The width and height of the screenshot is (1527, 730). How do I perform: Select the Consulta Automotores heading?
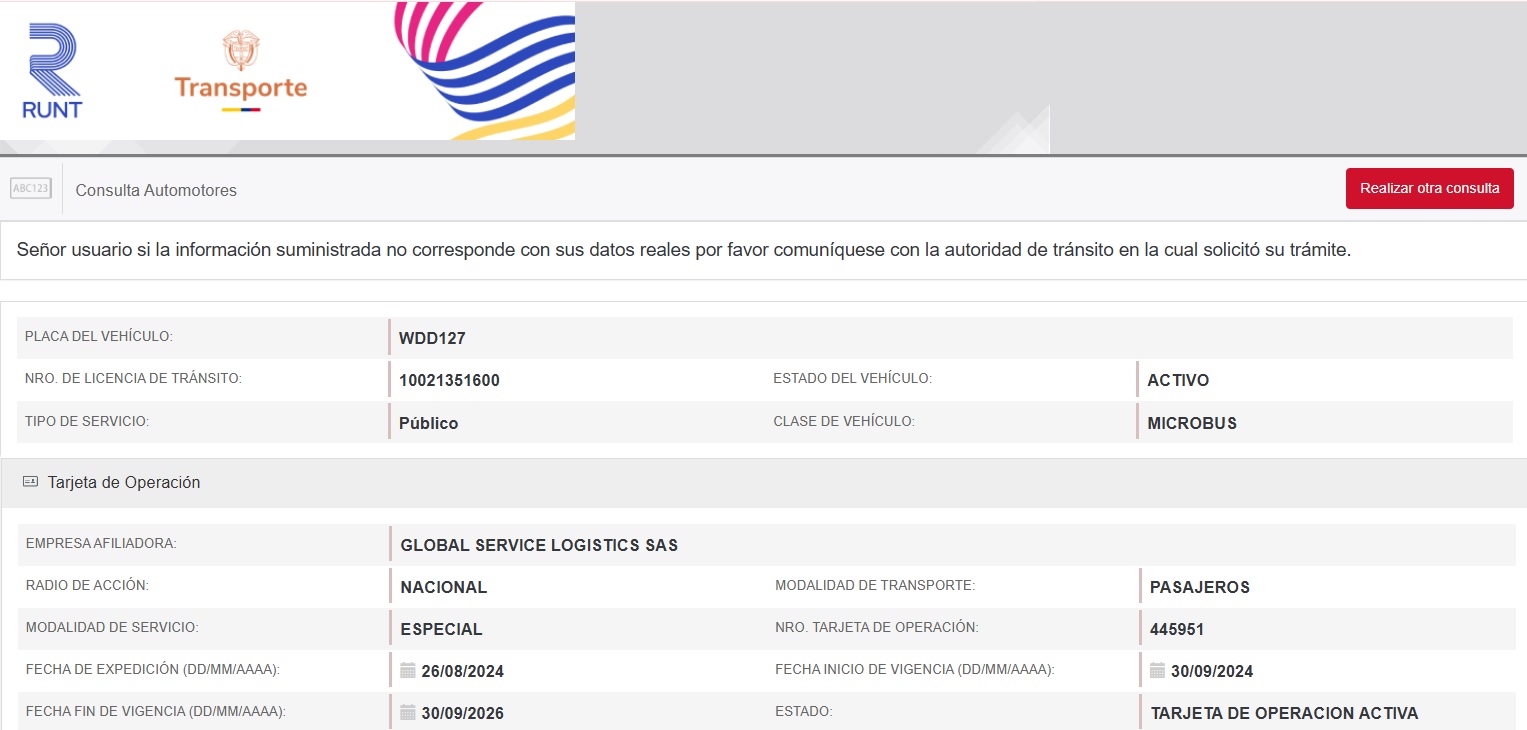[x=156, y=190]
